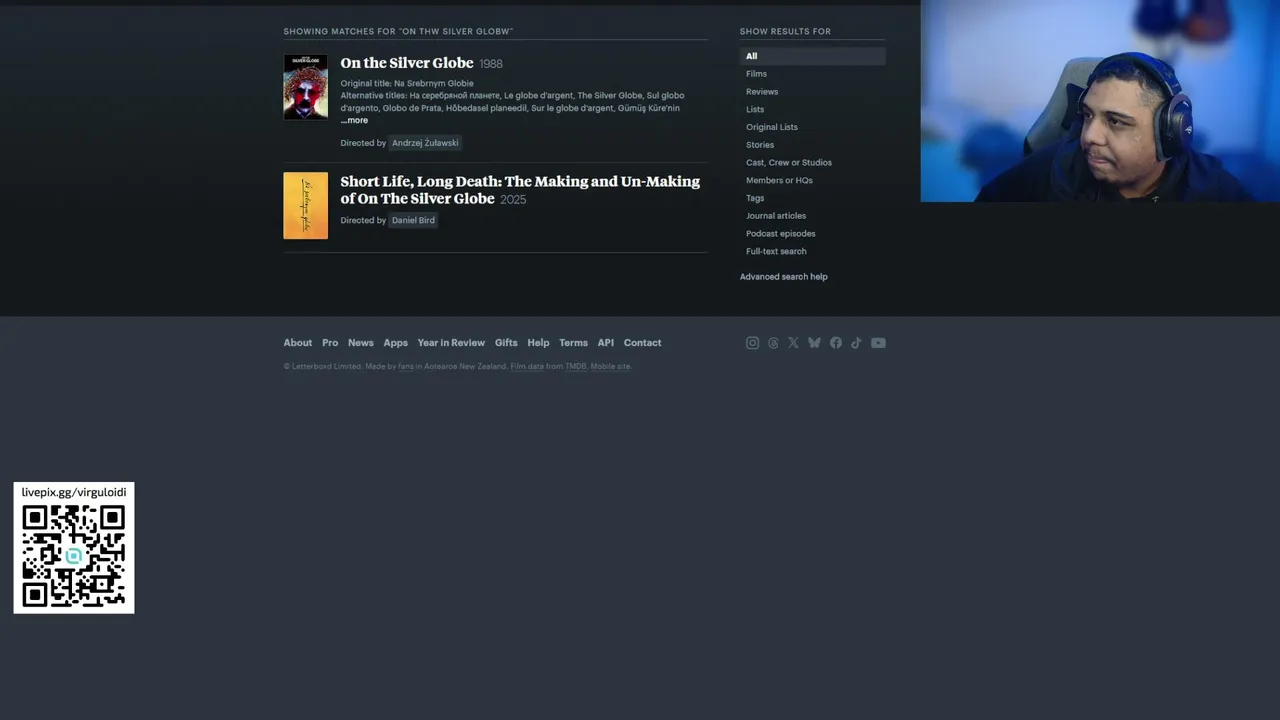Click 'Original title: Na Srebrnym Globie' text
This screenshot has height=720, width=1280.
pos(407,84)
